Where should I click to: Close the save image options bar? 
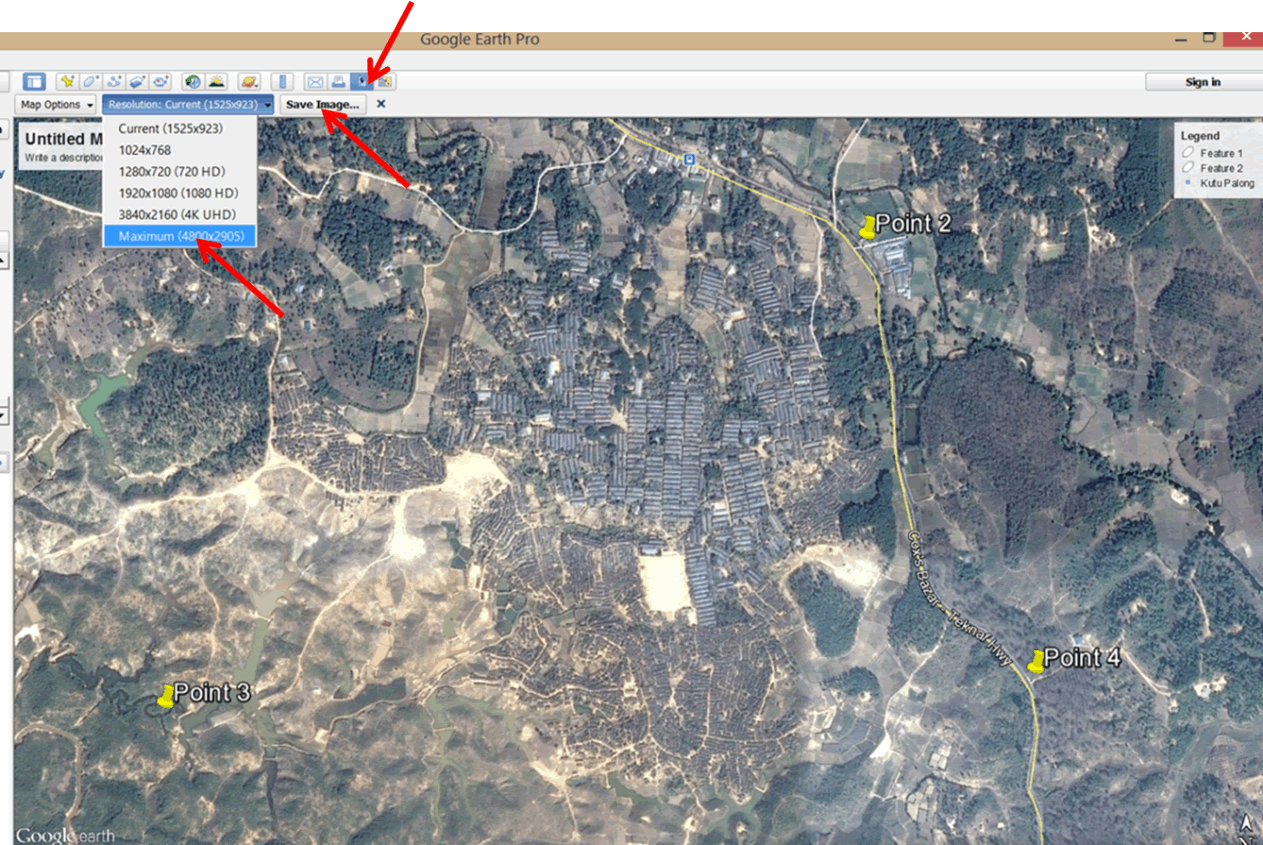[381, 104]
